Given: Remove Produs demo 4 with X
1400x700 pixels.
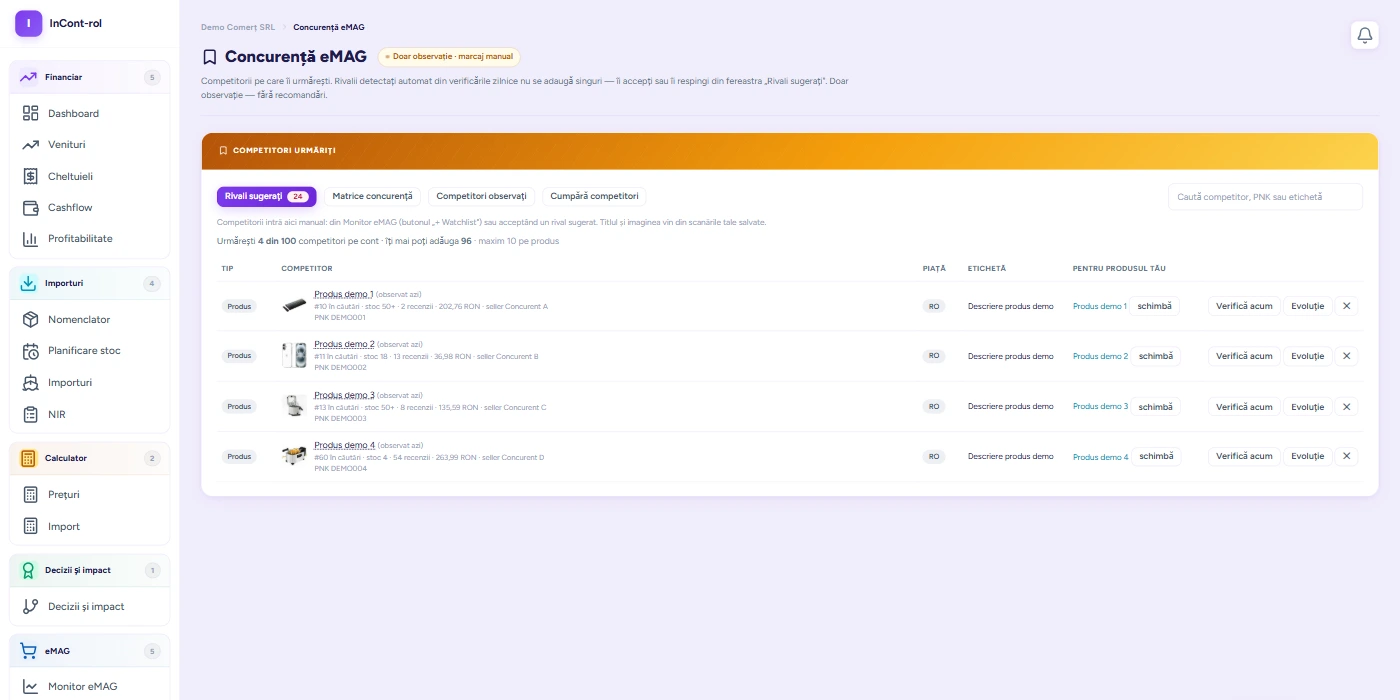Looking at the screenshot, I should point(1346,456).
